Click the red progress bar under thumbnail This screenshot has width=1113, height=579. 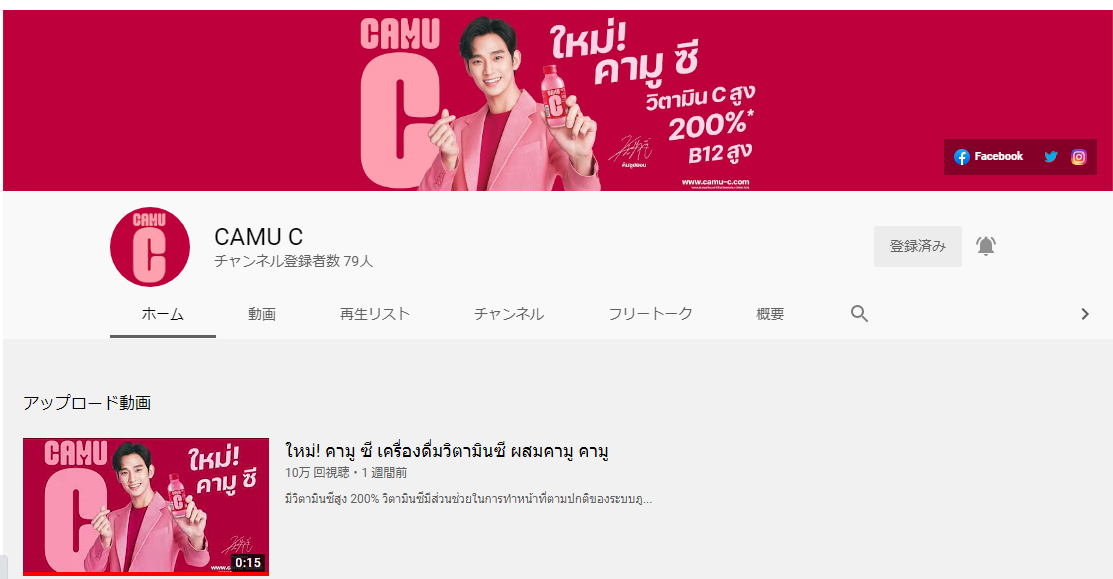click(x=146, y=573)
